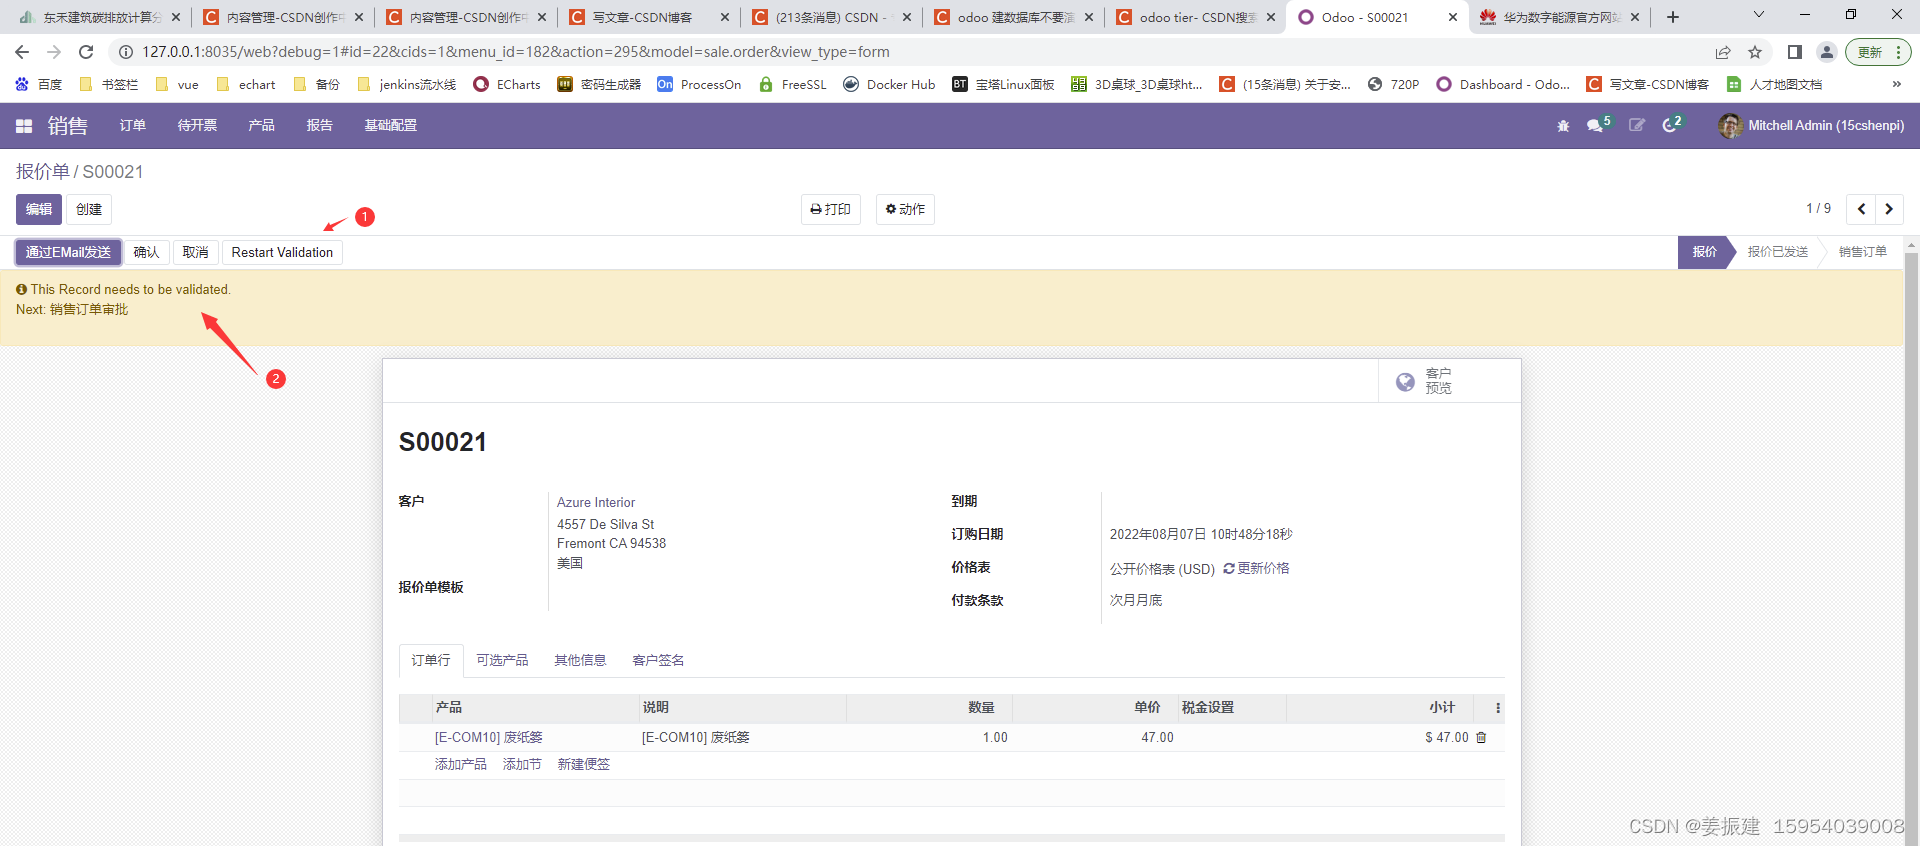Viewport: 1920px width, 846px height.
Task: Click 更新价格 to refresh prices
Action: tap(1256, 569)
